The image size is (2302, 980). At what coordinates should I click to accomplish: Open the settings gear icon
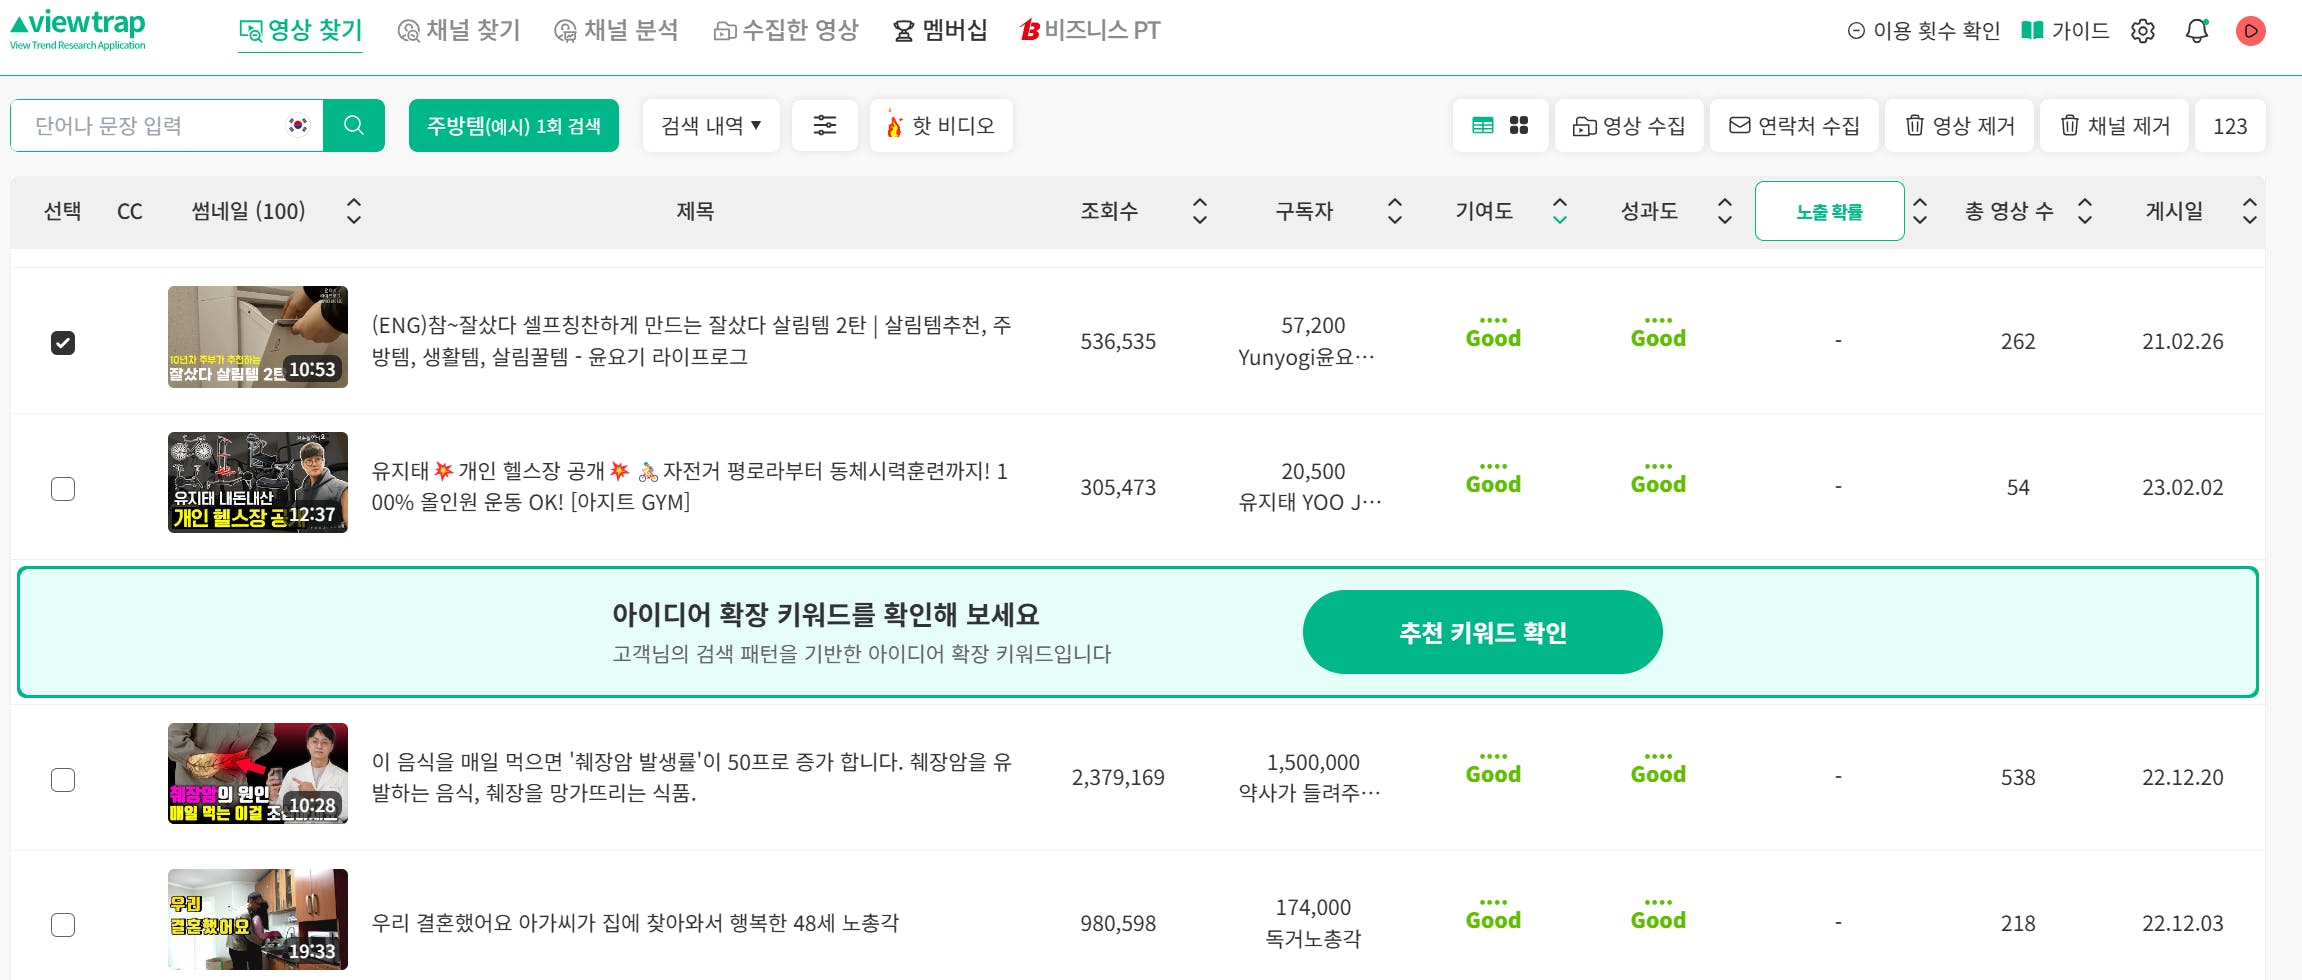(2142, 31)
